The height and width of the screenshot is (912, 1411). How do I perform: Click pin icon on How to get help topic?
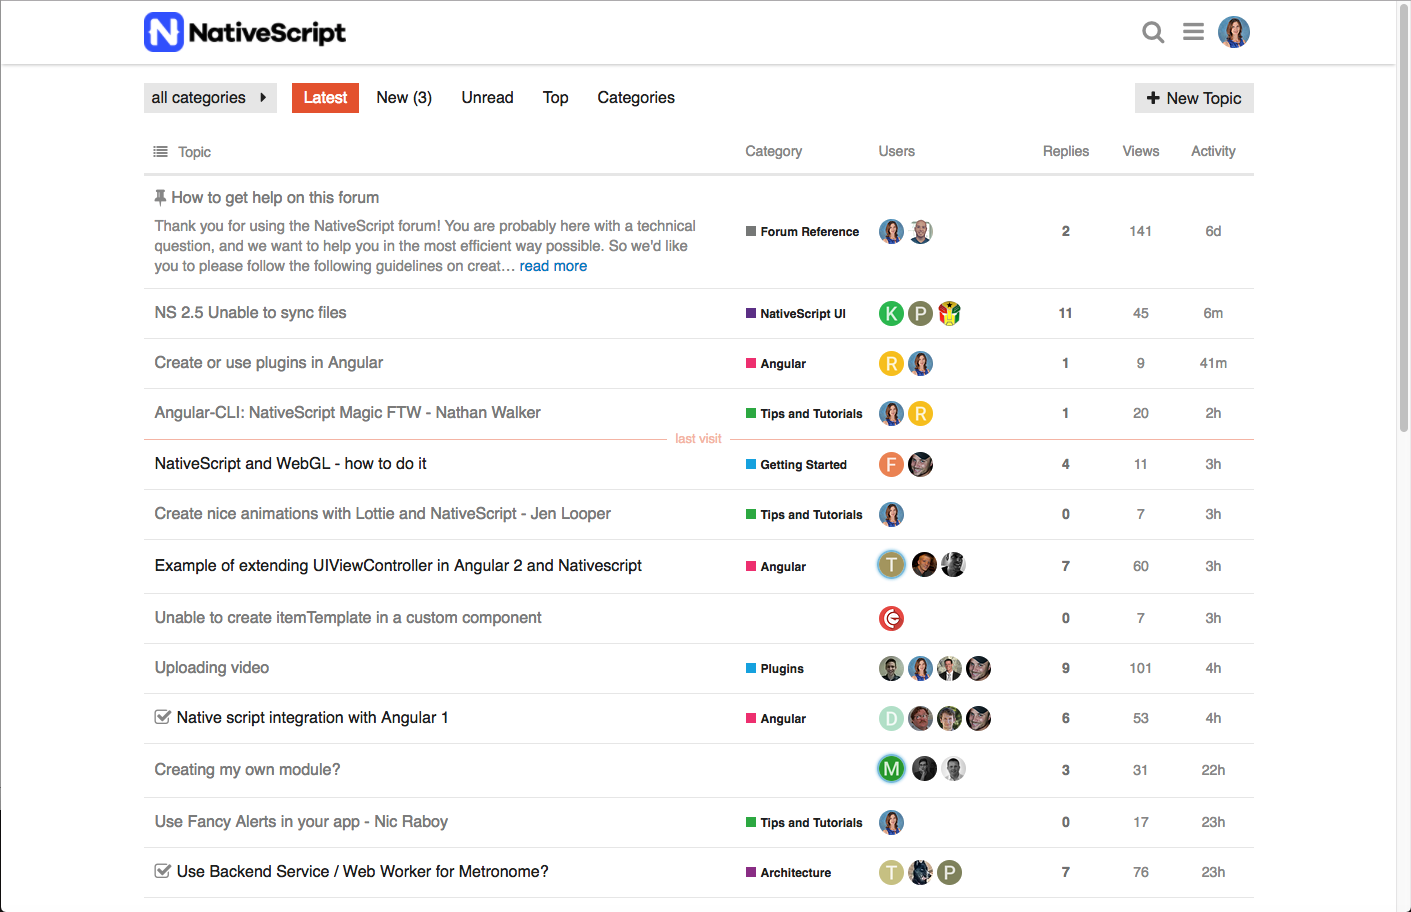pyautogui.click(x=160, y=197)
